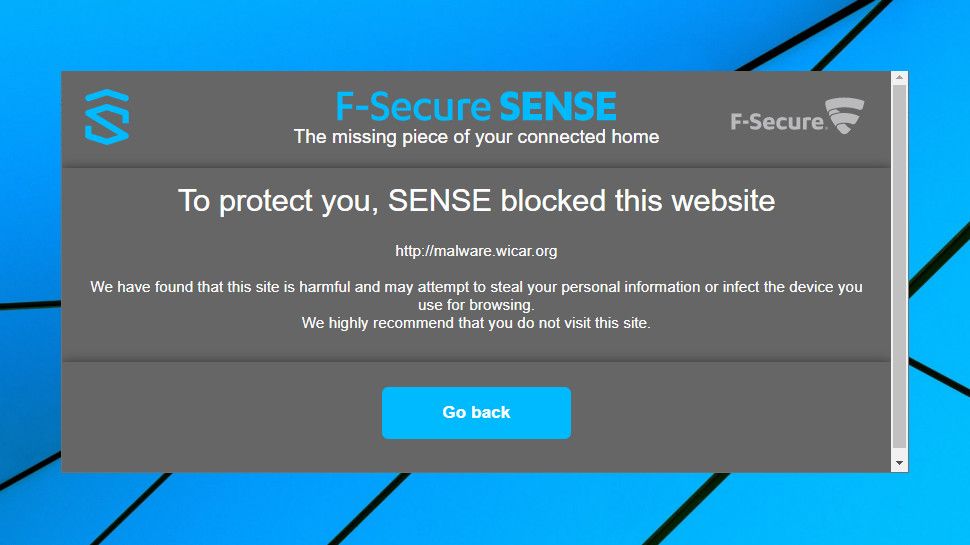970x545 pixels.
Task: Click the SENSE hexagon logo icon
Action: click(106, 117)
